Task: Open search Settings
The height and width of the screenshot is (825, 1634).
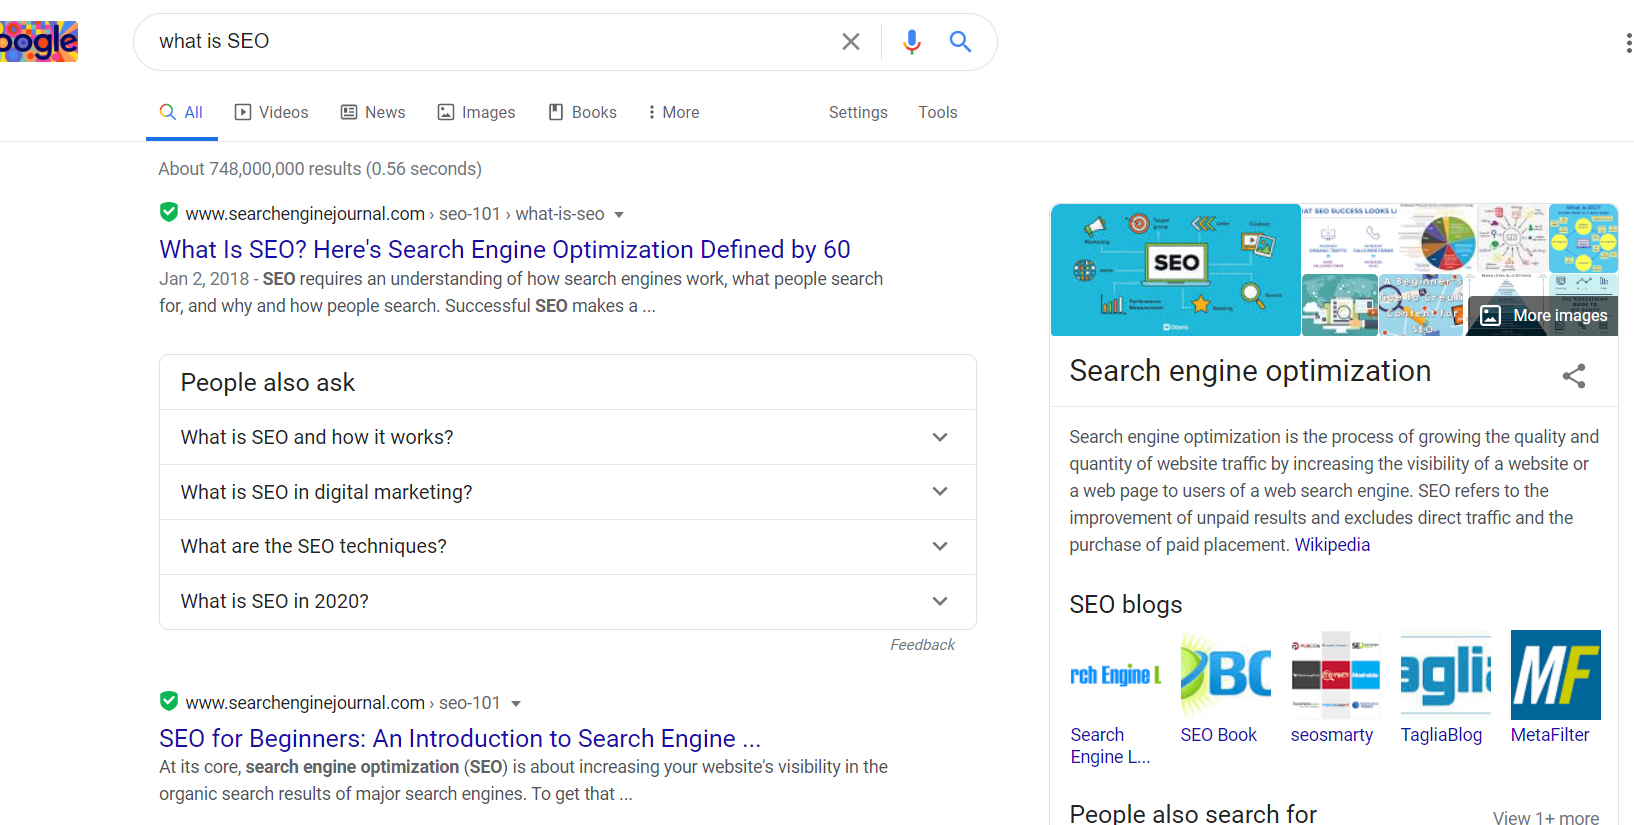Action: tap(858, 112)
